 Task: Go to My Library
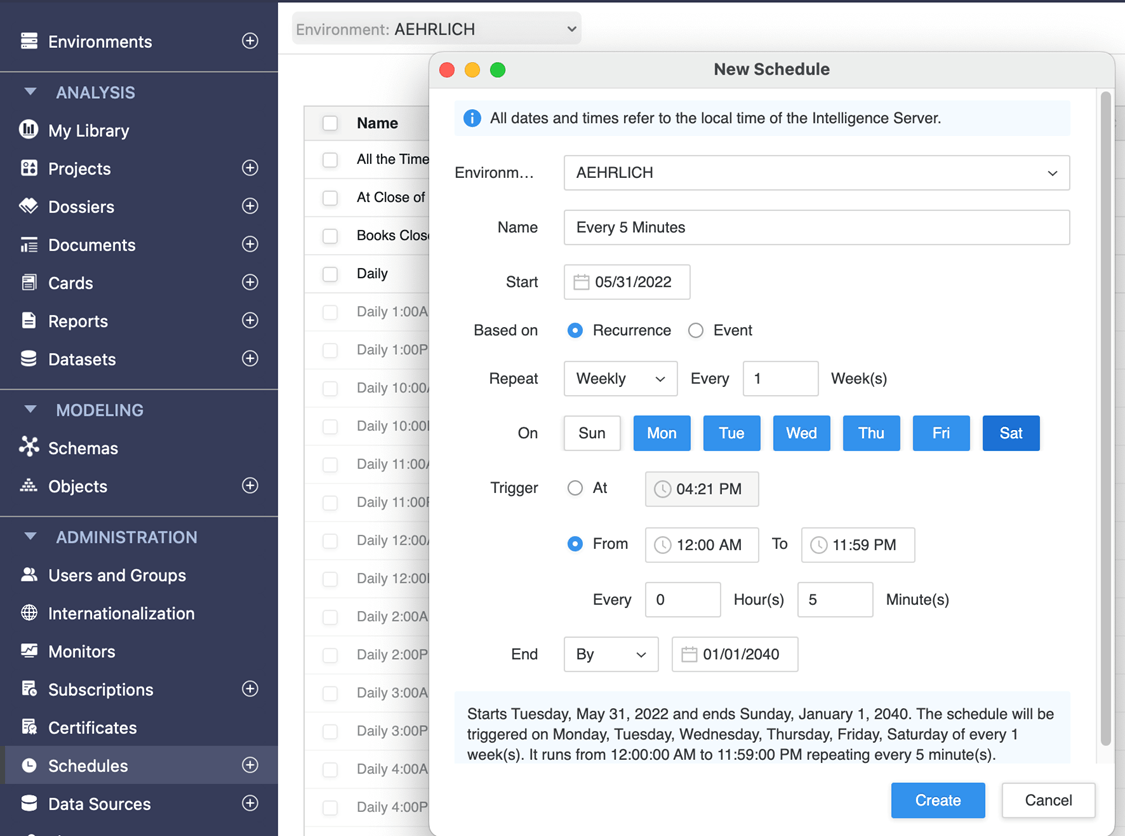[88, 130]
